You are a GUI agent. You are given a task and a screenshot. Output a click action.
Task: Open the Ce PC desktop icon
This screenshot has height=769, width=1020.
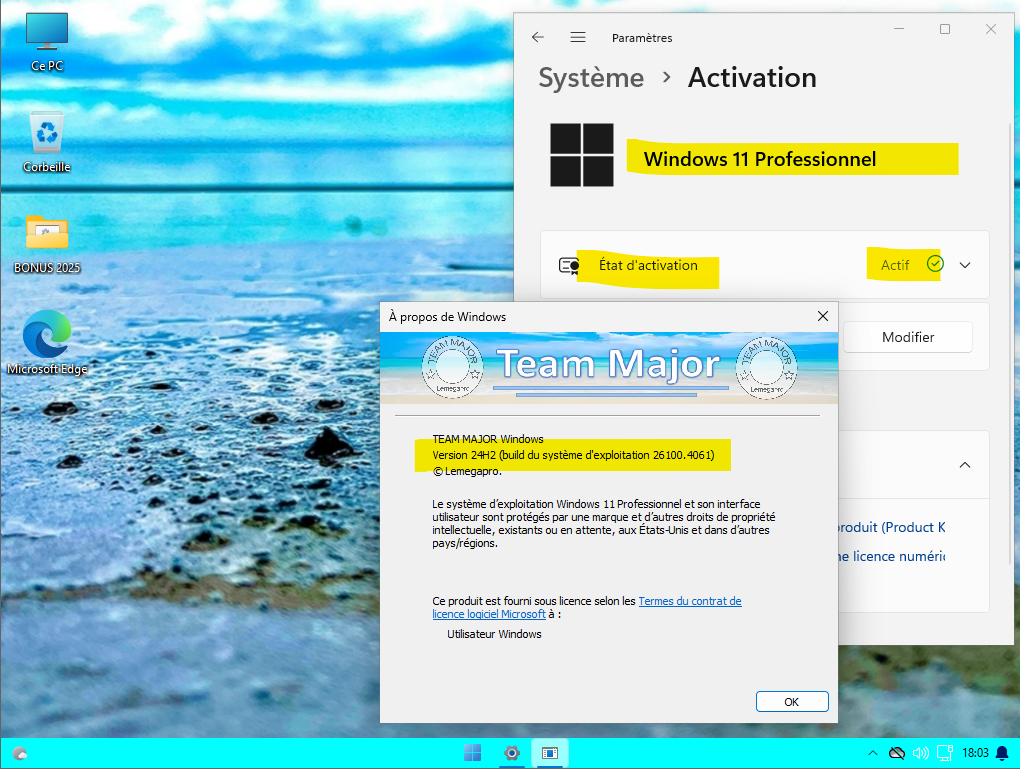coord(47,42)
